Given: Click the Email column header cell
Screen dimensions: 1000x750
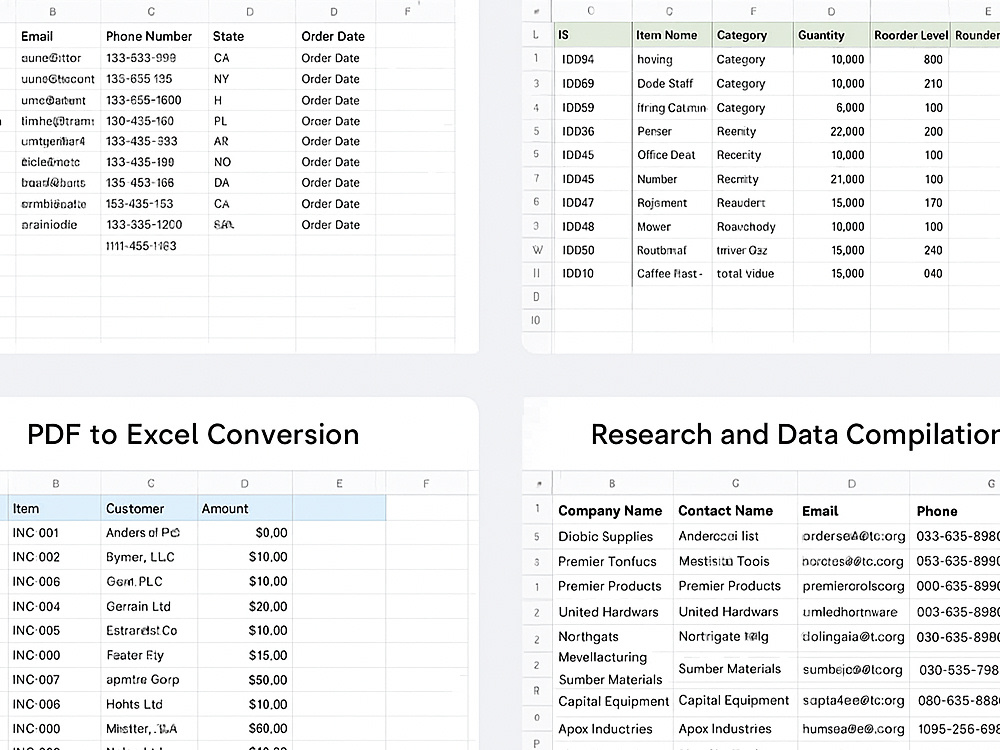Looking at the screenshot, I should [x=58, y=36].
